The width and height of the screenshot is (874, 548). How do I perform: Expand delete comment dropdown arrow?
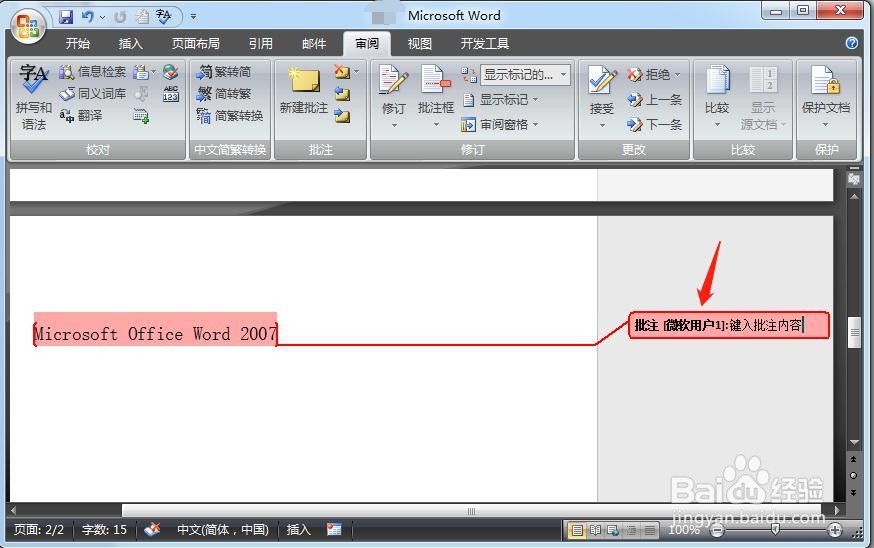coord(357,72)
